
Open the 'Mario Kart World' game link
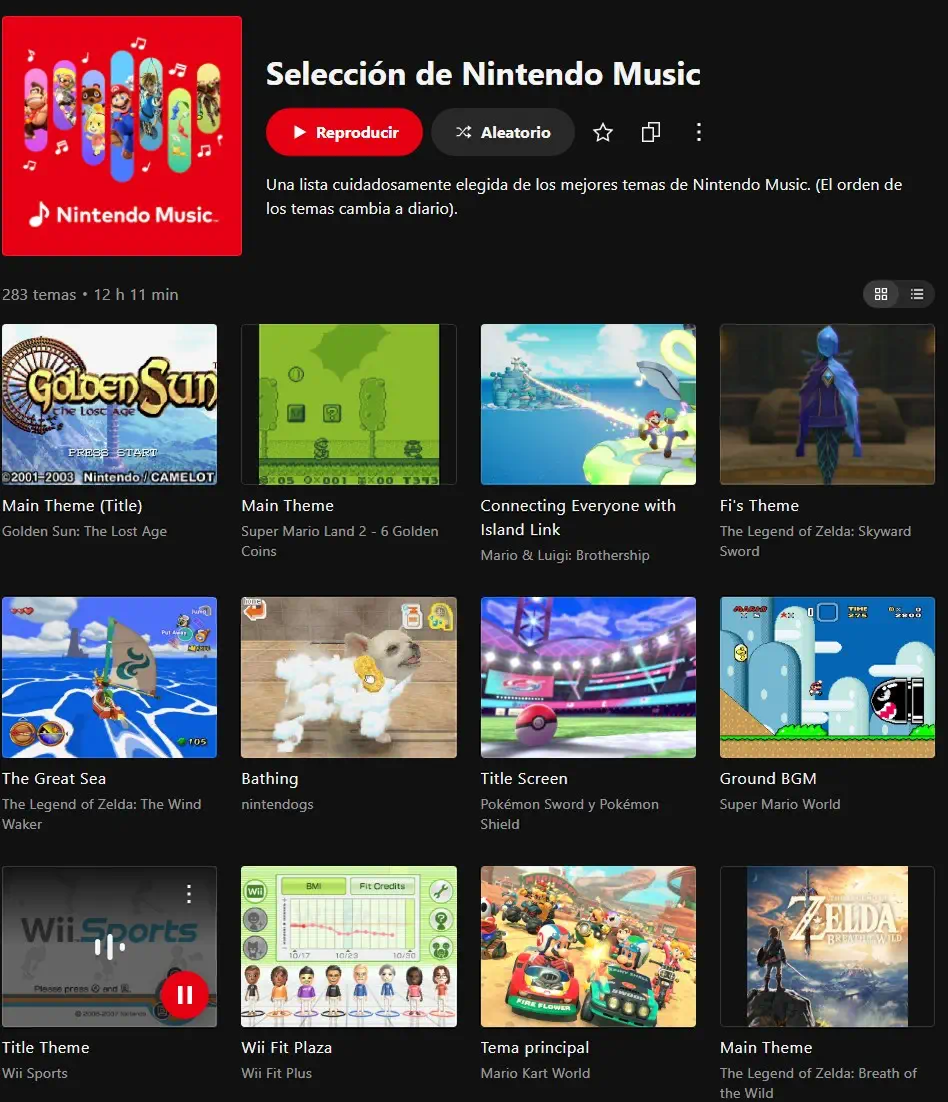tap(535, 1073)
